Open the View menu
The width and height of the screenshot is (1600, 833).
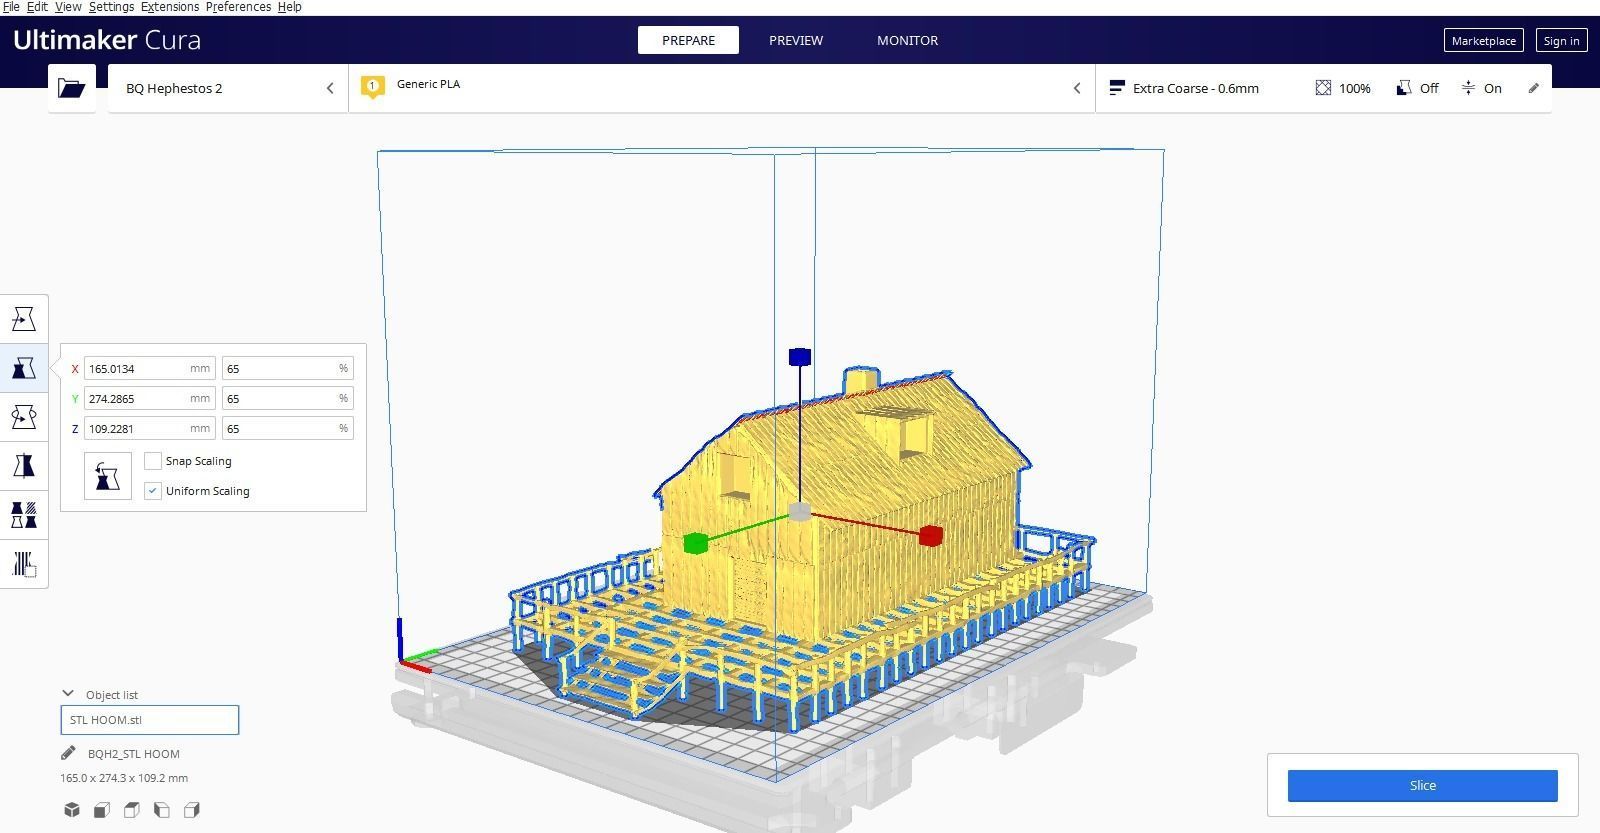pyautogui.click(x=68, y=7)
